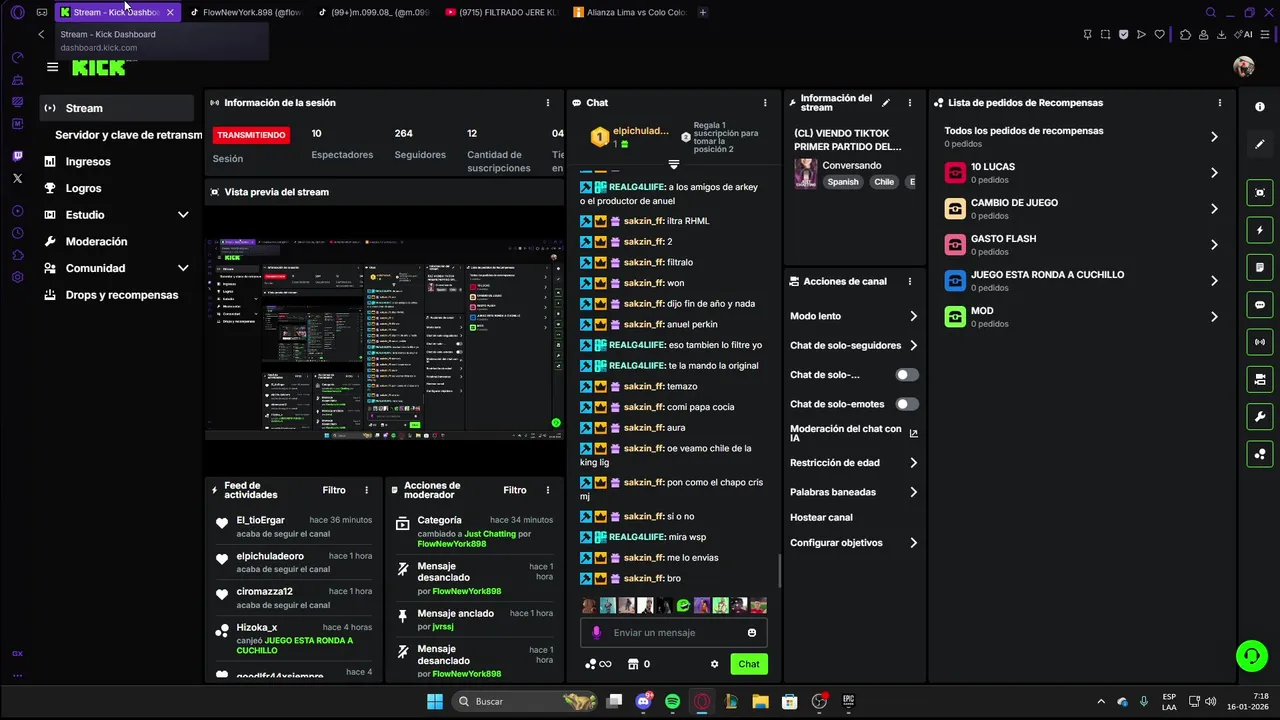
Task: Edit stream information with the pencil icon
Action: (886, 103)
